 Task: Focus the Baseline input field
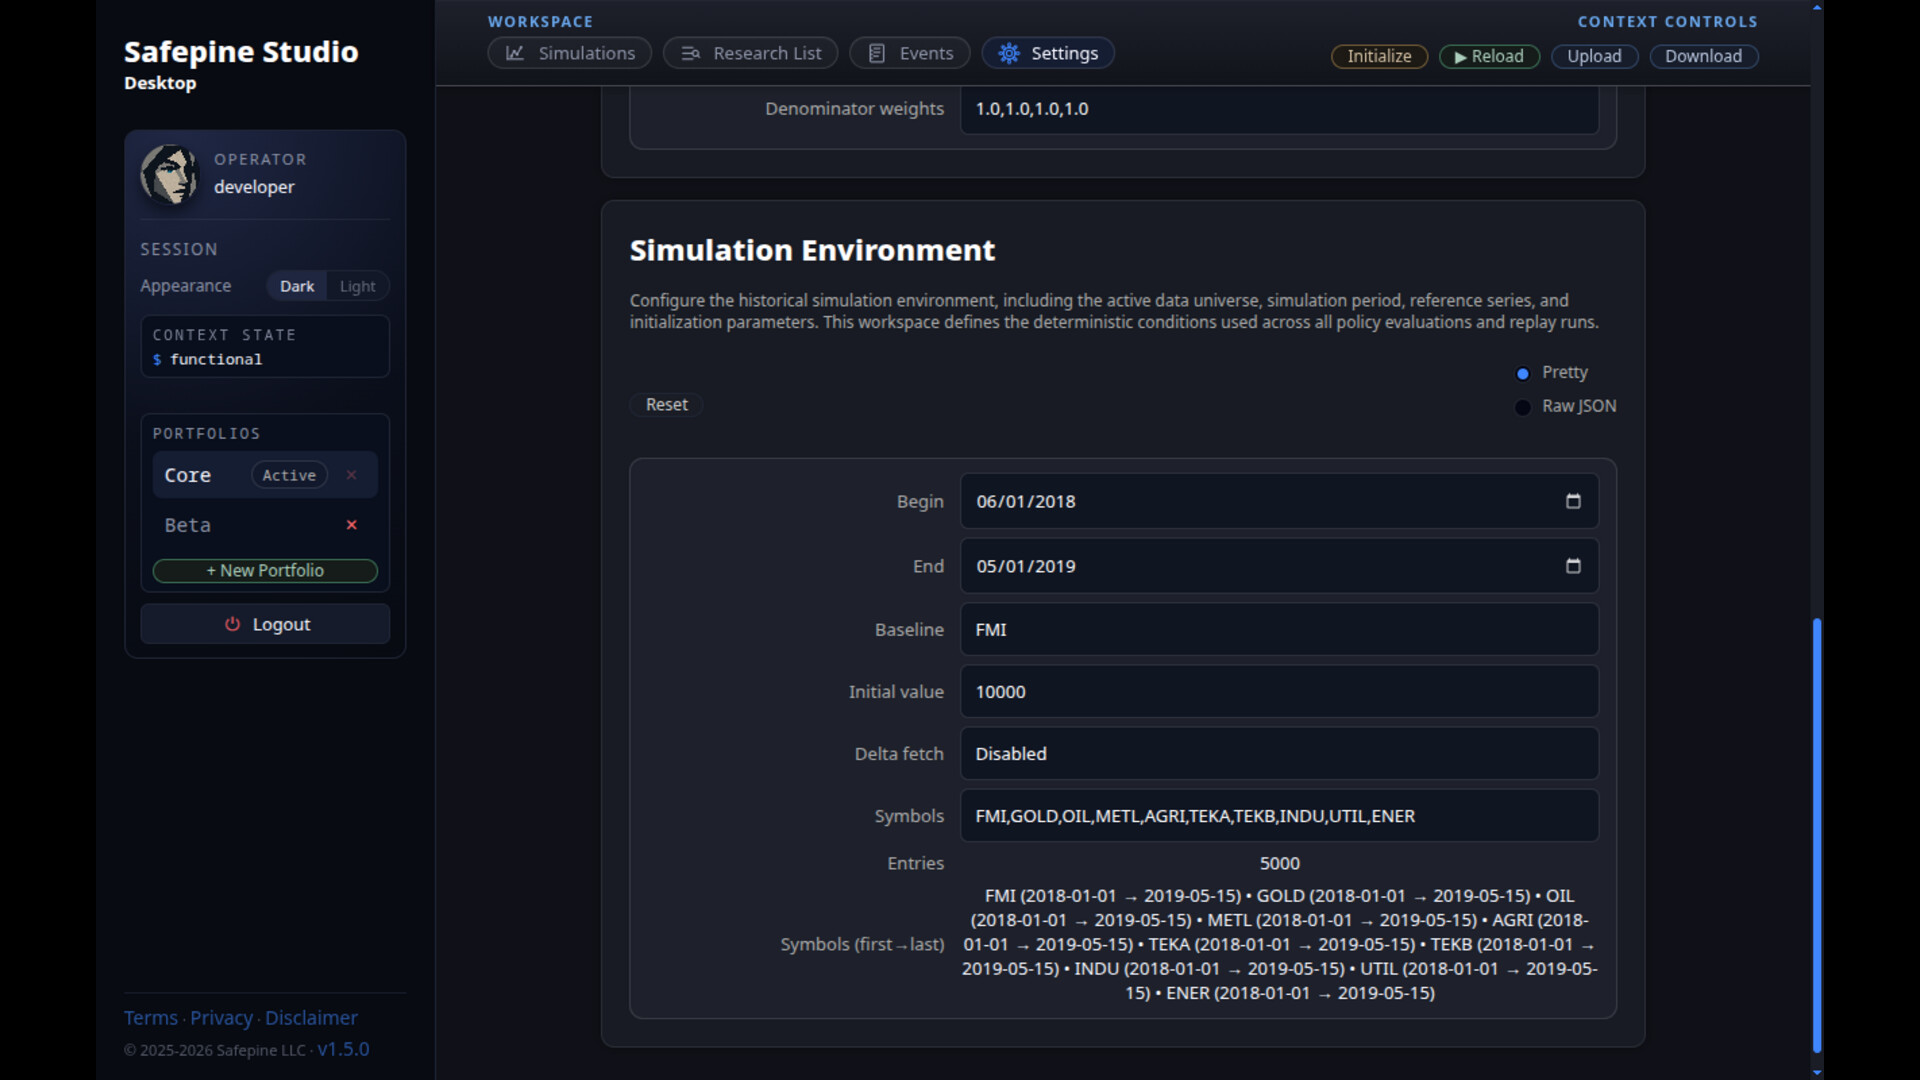click(x=1279, y=630)
